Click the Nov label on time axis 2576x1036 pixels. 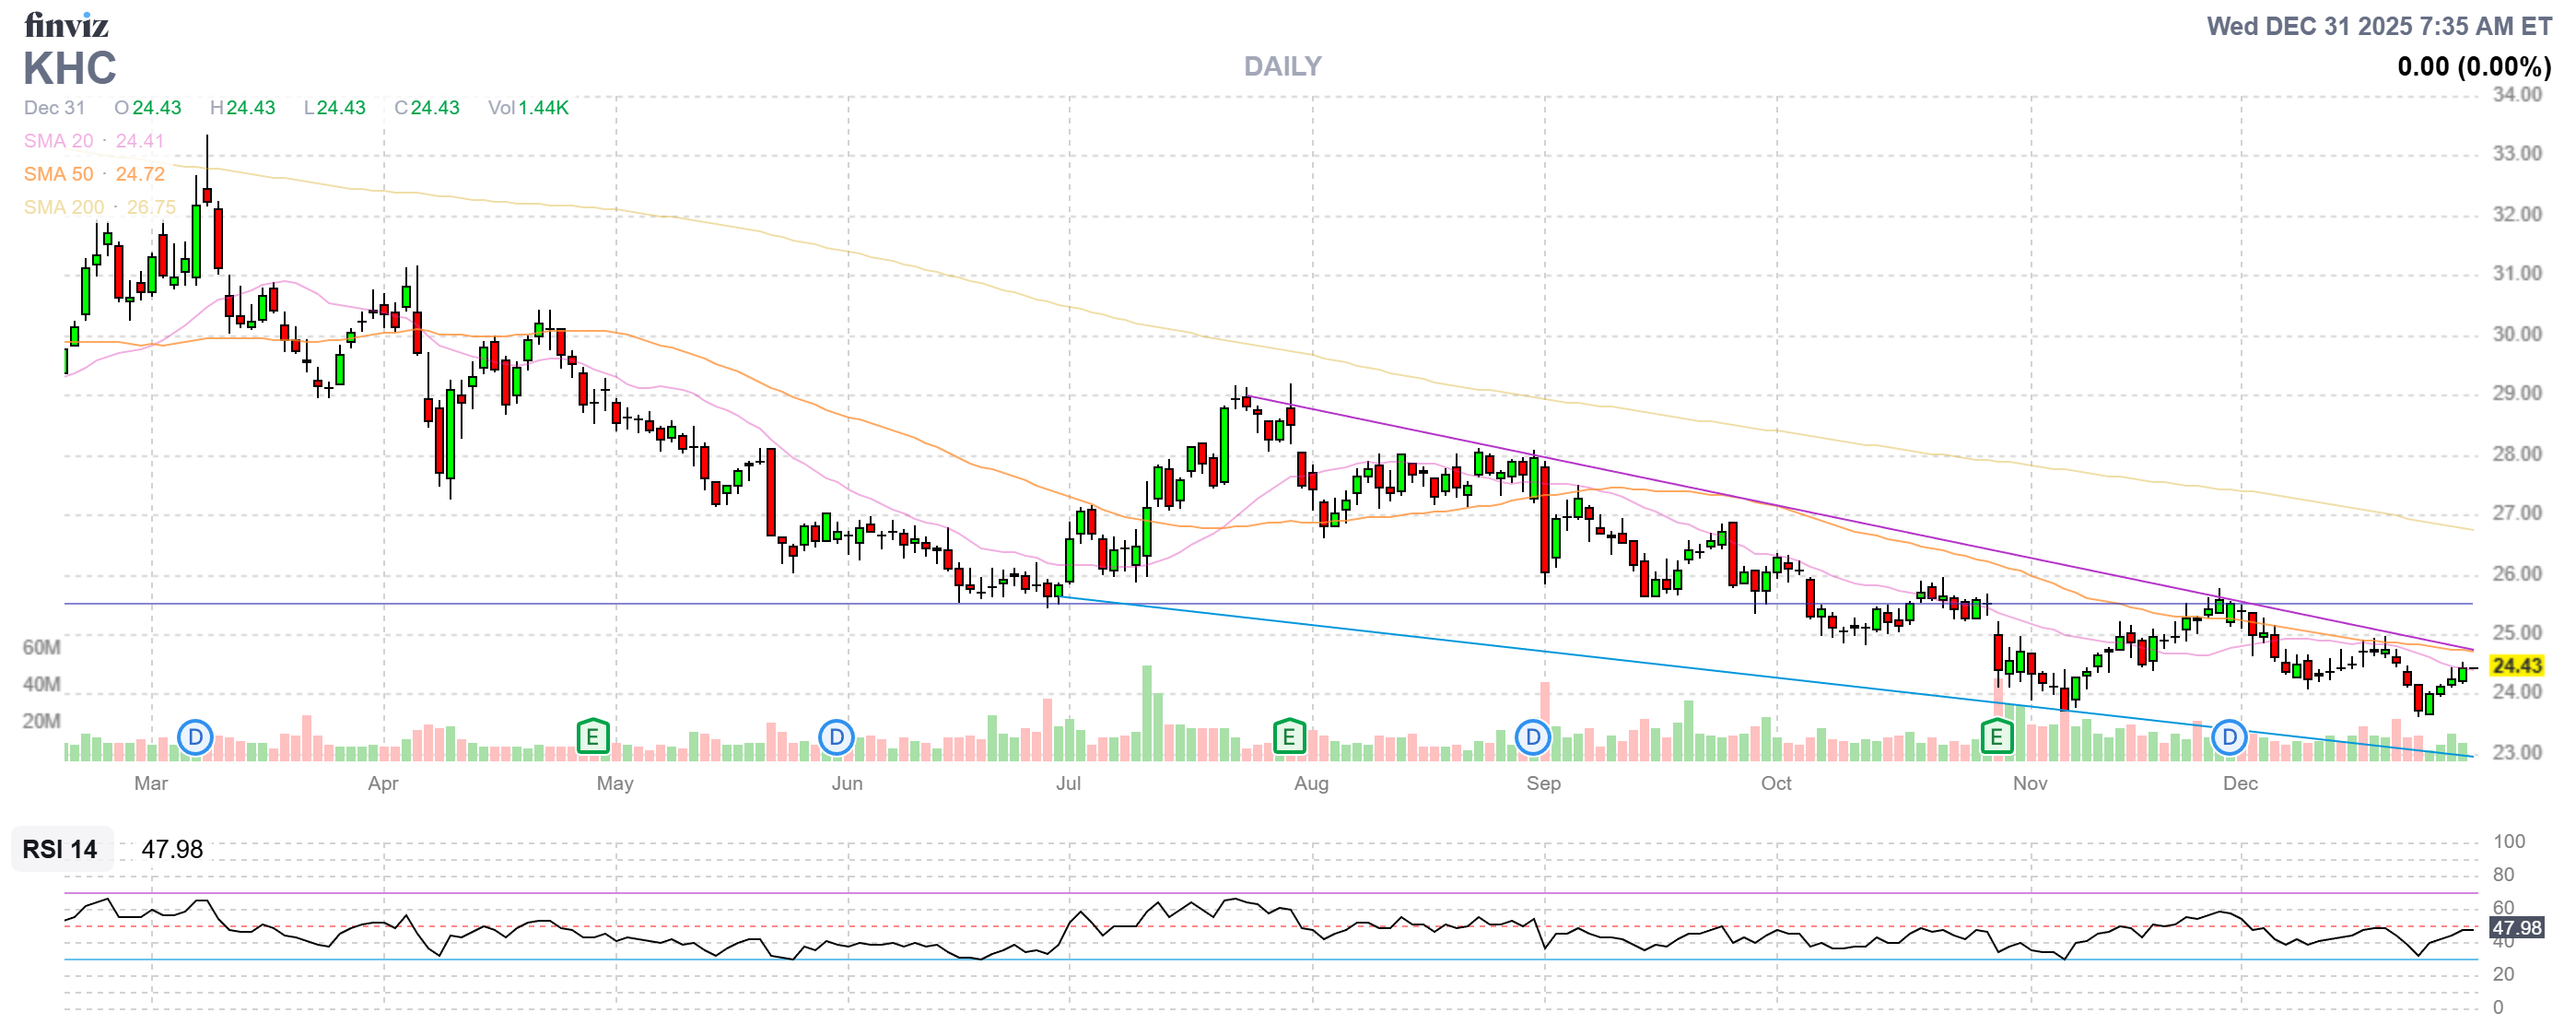2029,783
